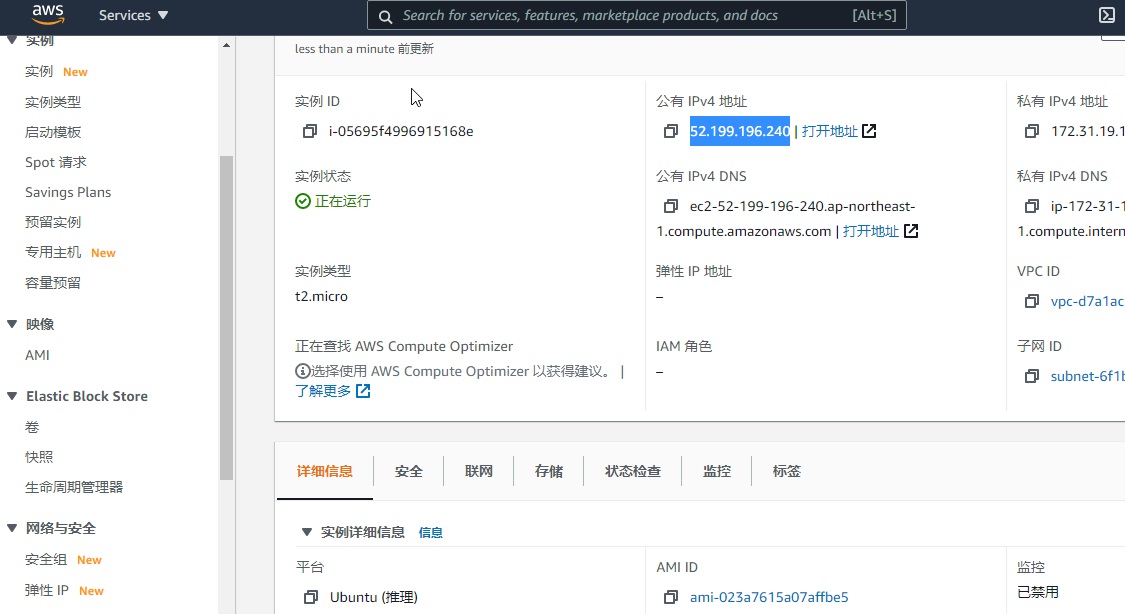This screenshot has height=614, width=1125.
Task: Open the public IP 打开地址 link
Action: point(831,131)
